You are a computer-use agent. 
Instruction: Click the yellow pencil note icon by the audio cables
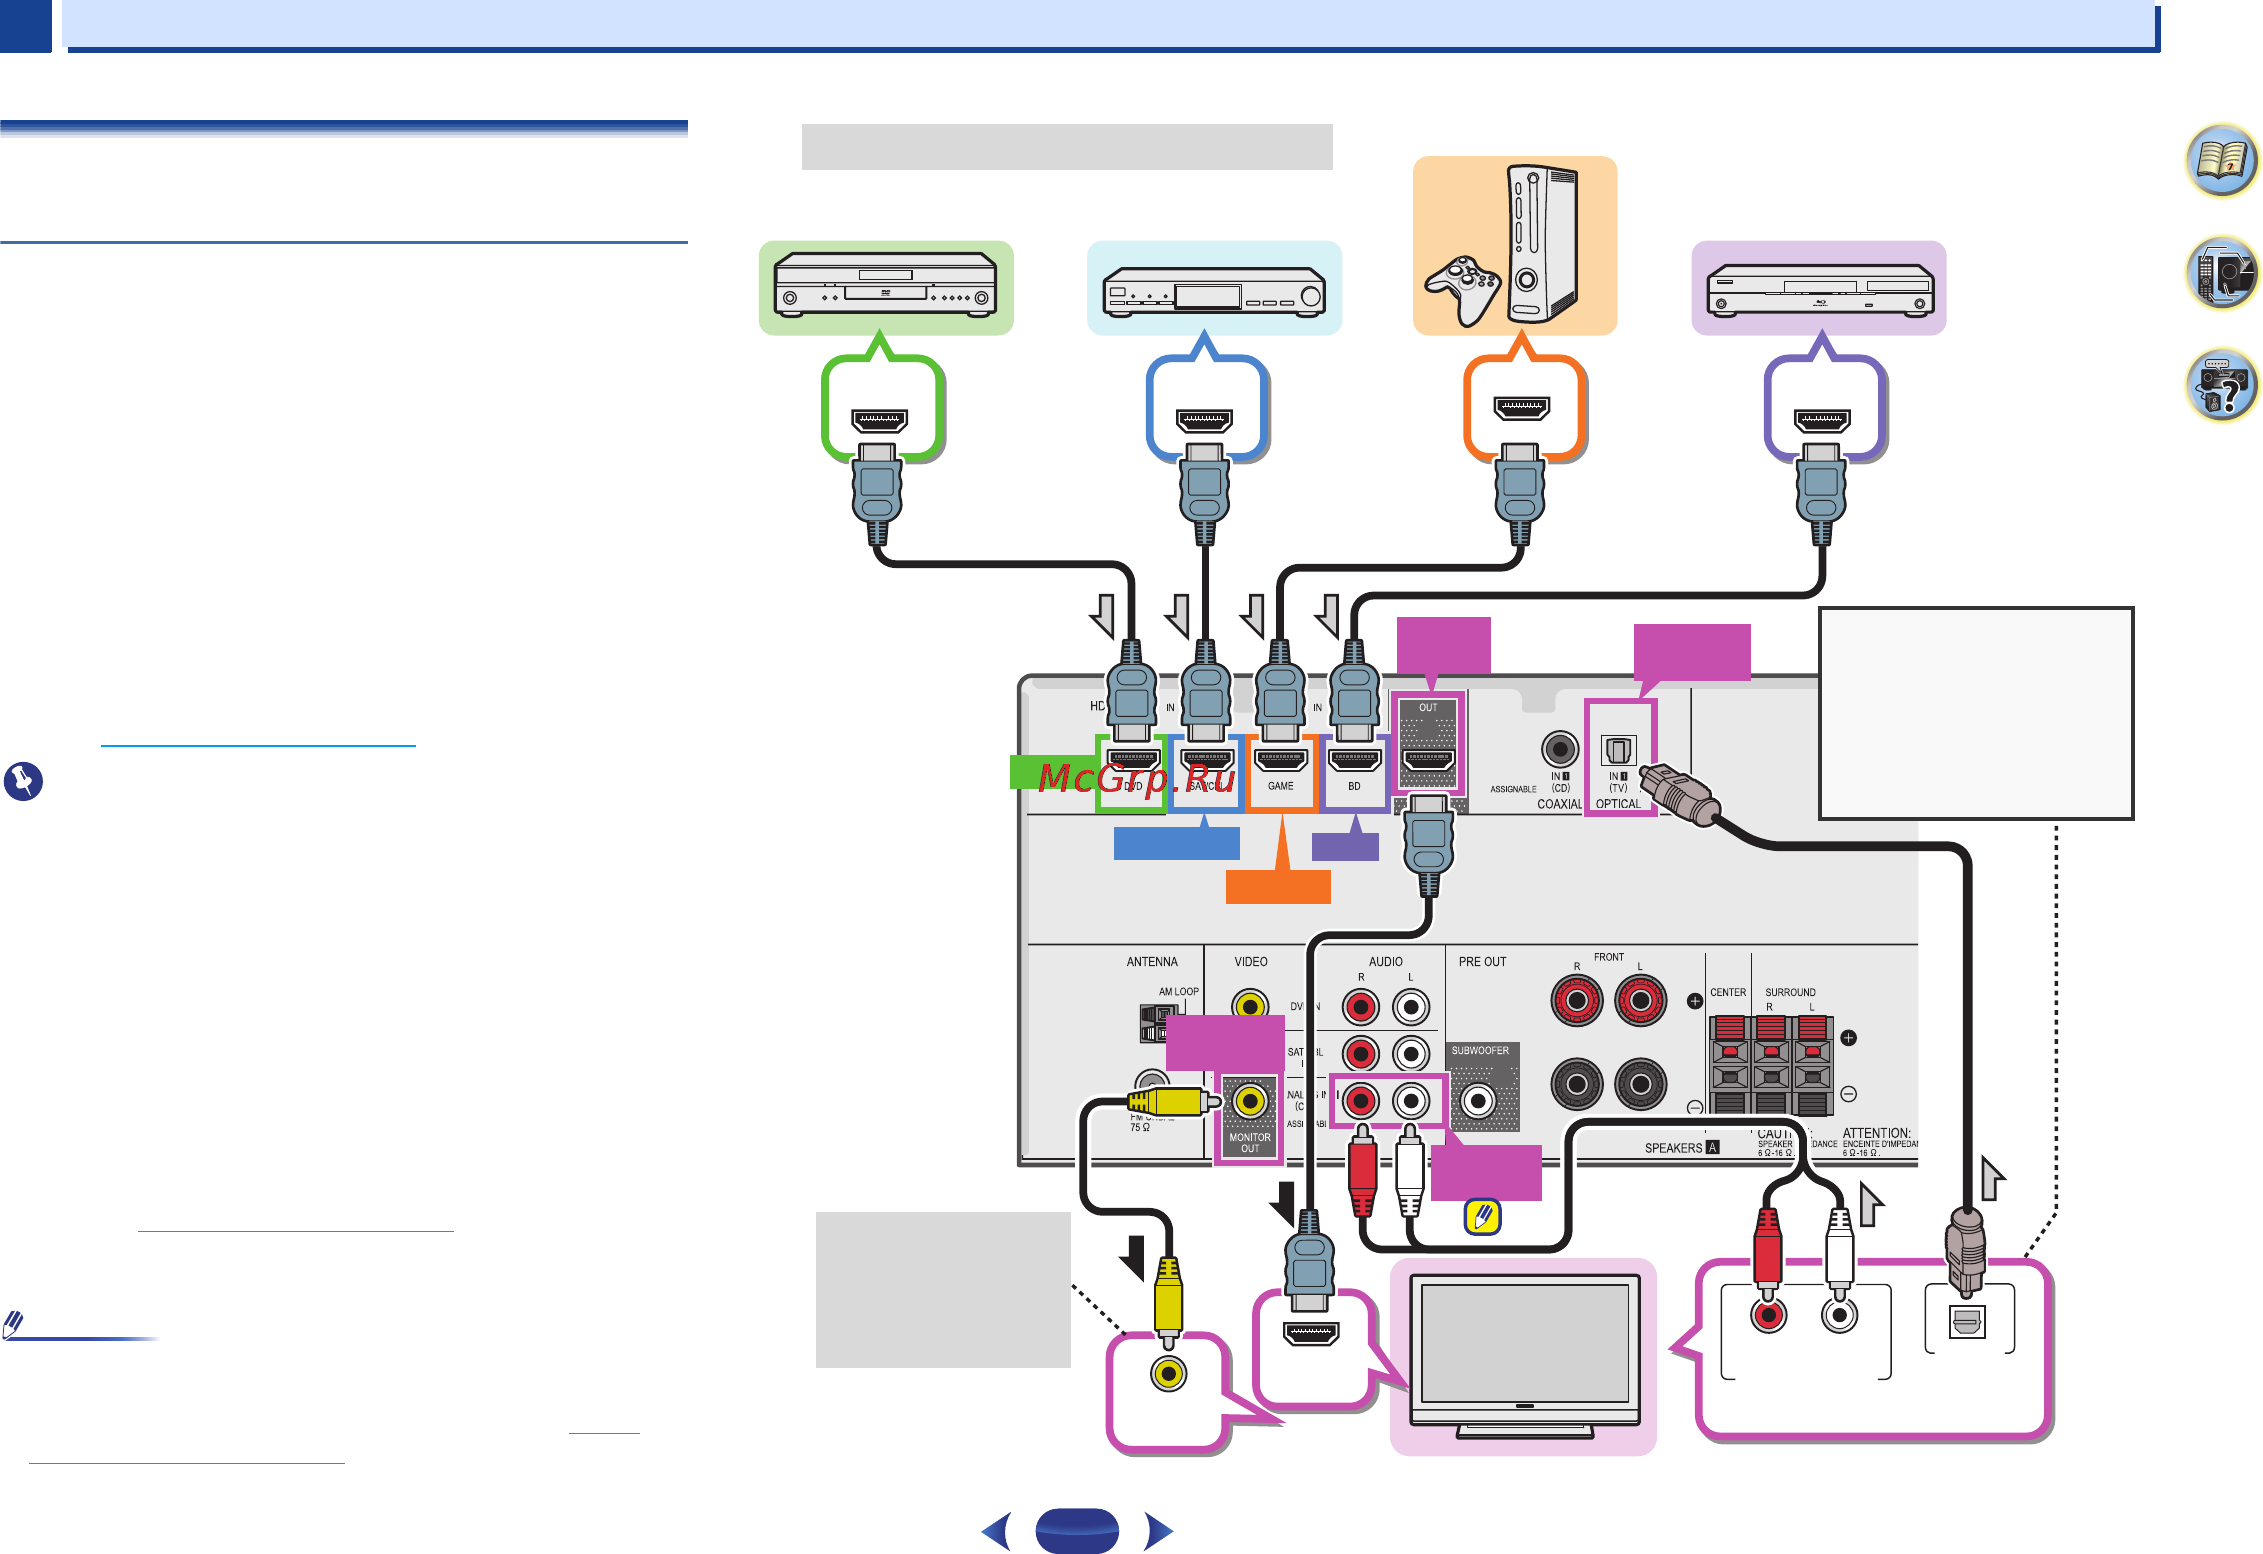click(1483, 1217)
